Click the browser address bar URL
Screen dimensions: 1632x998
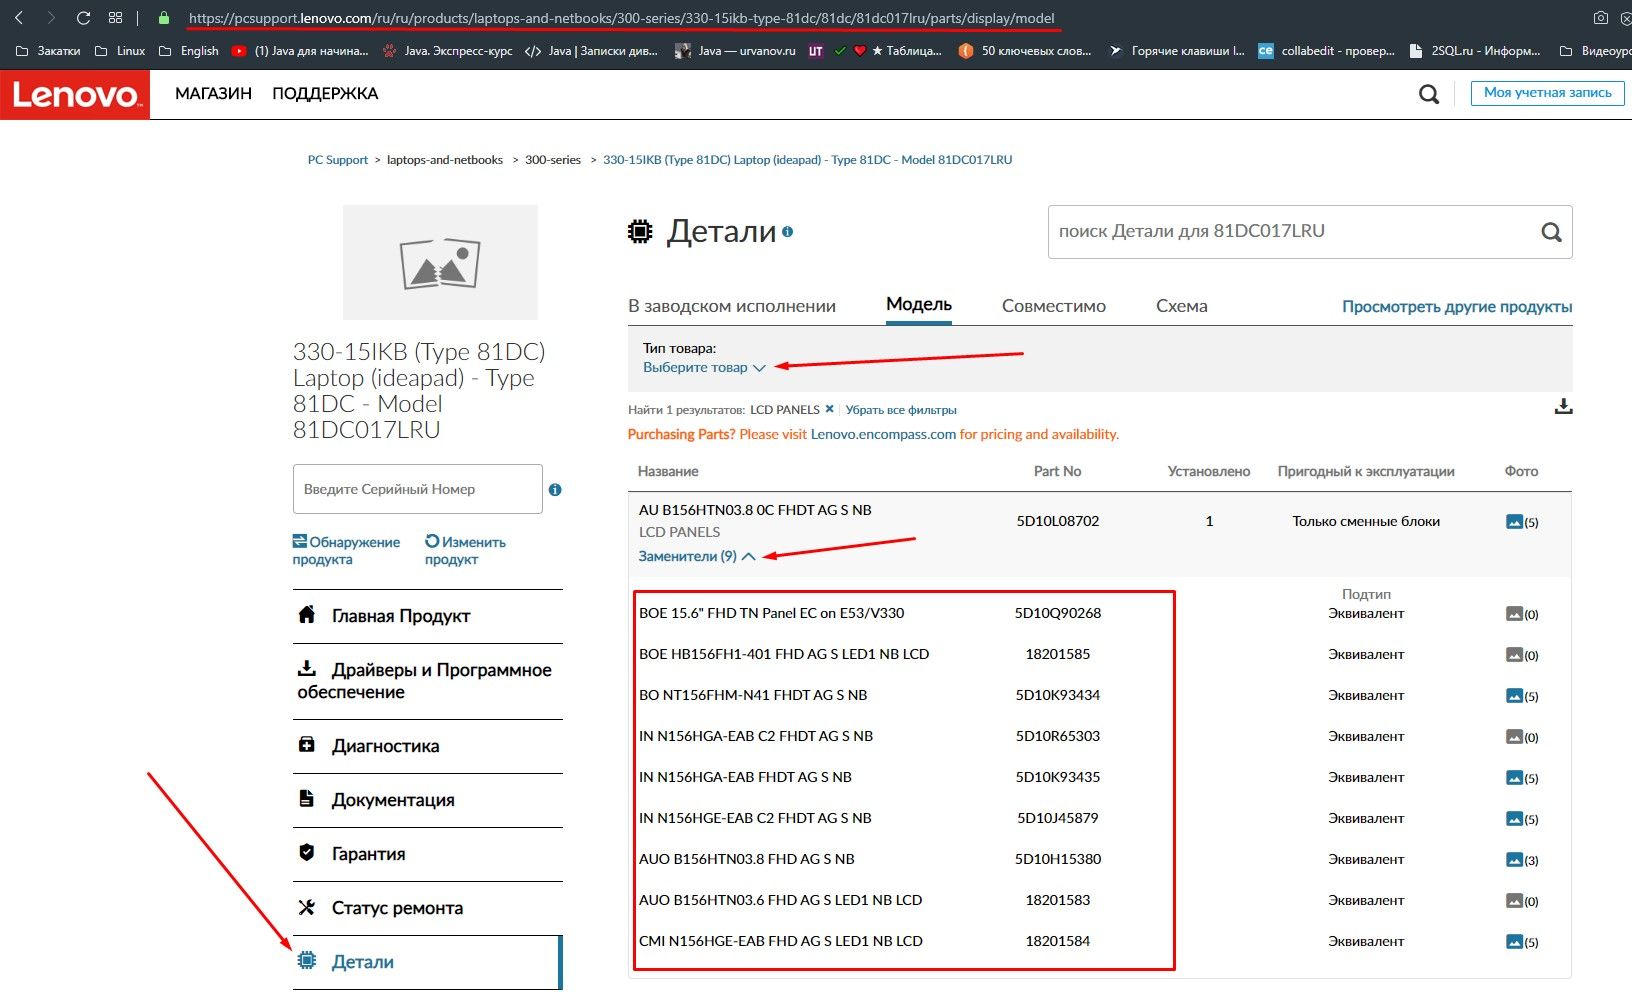coord(621,18)
